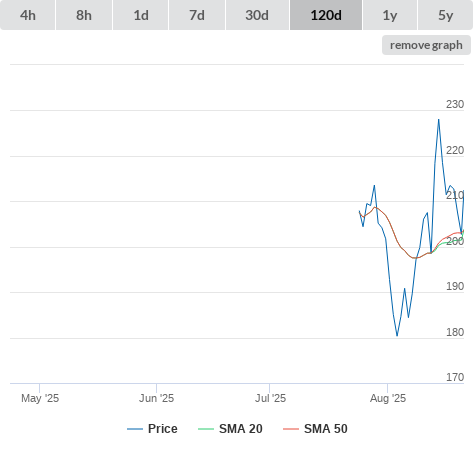Image resolution: width=474 pixels, height=455 pixels.
Task: Show the 30d price history
Action: click(257, 15)
